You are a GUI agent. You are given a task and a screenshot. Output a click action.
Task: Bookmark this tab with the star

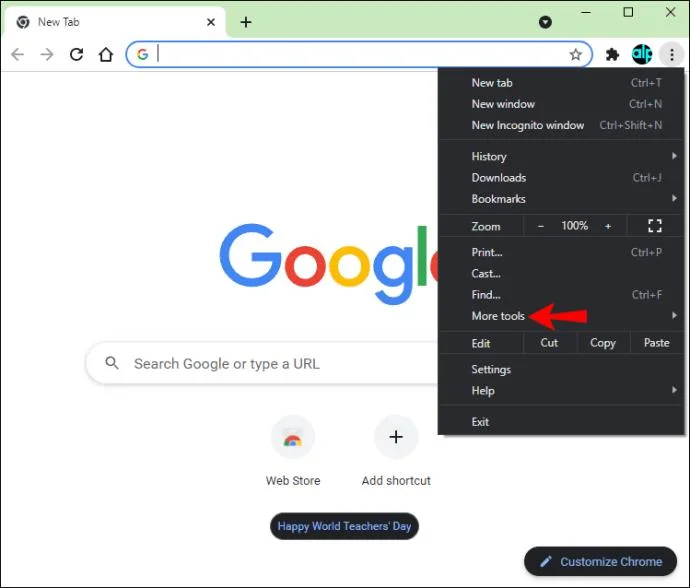576,55
